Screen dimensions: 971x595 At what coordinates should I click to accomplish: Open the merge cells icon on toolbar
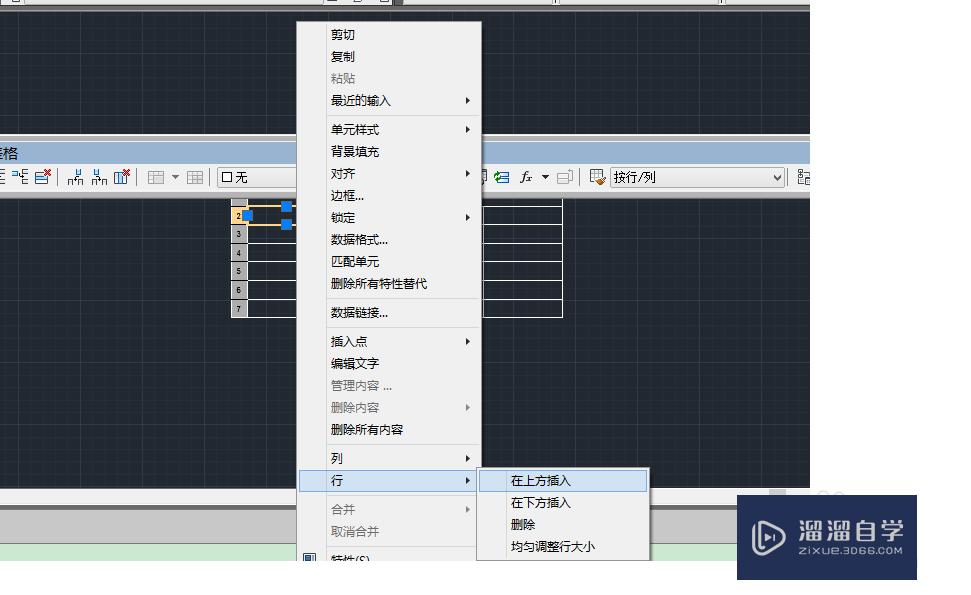[x=156, y=177]
